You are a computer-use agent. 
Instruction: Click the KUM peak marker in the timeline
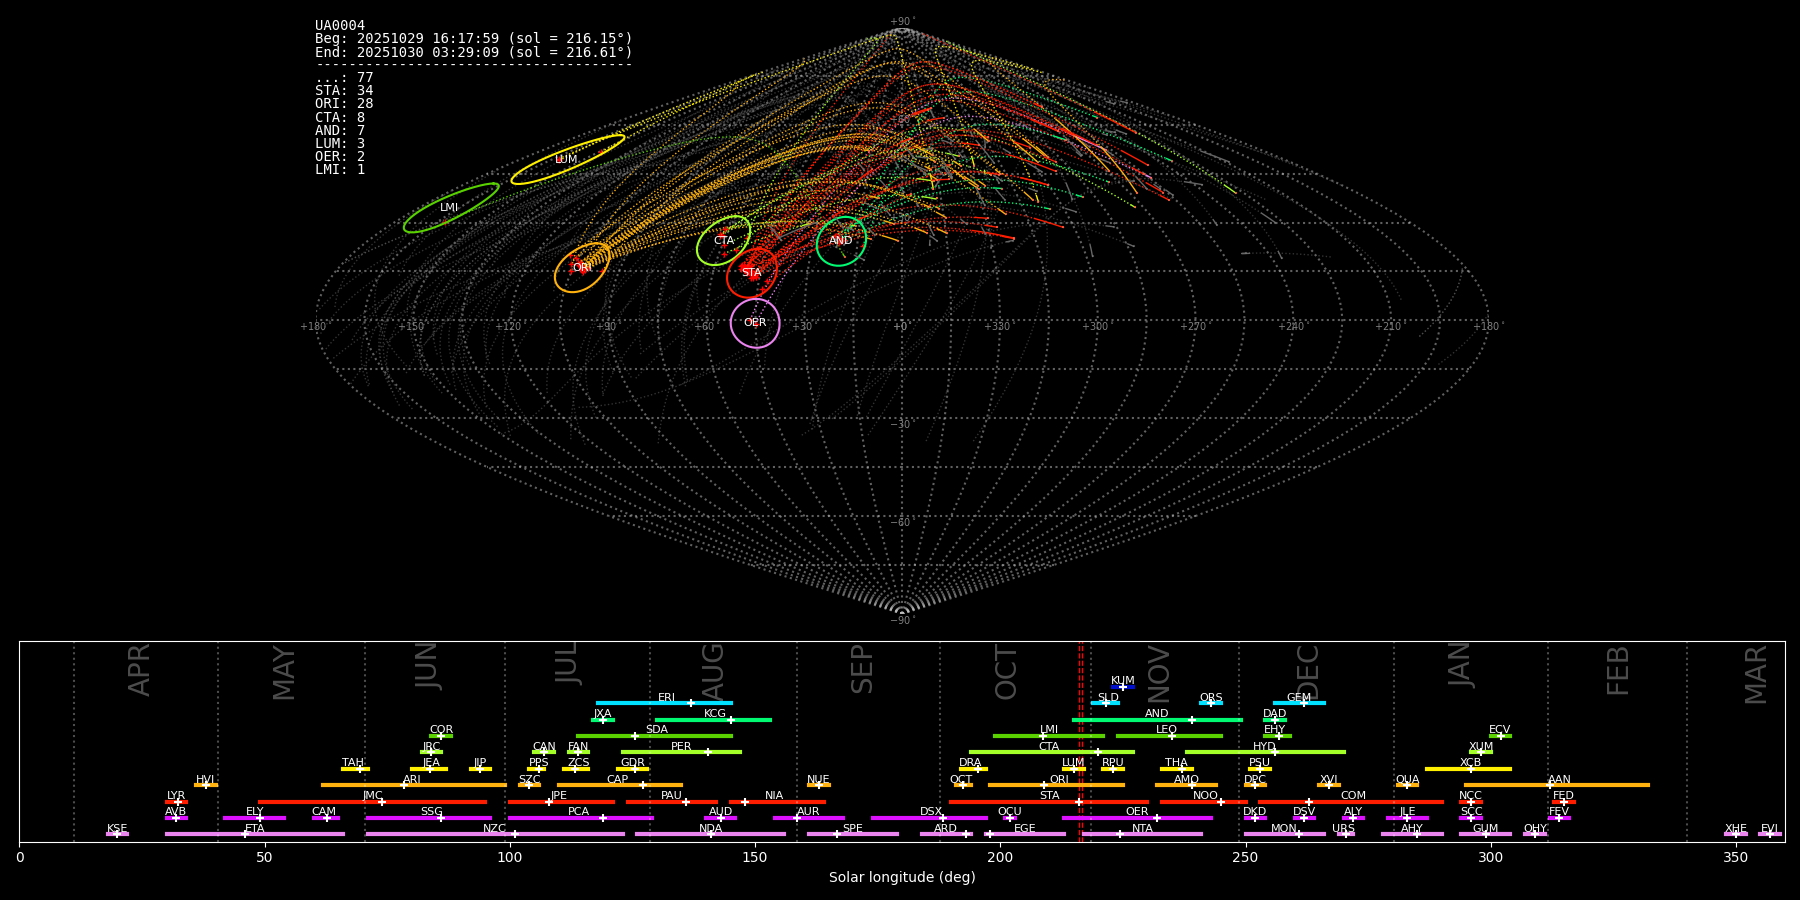coord(1122,687)
